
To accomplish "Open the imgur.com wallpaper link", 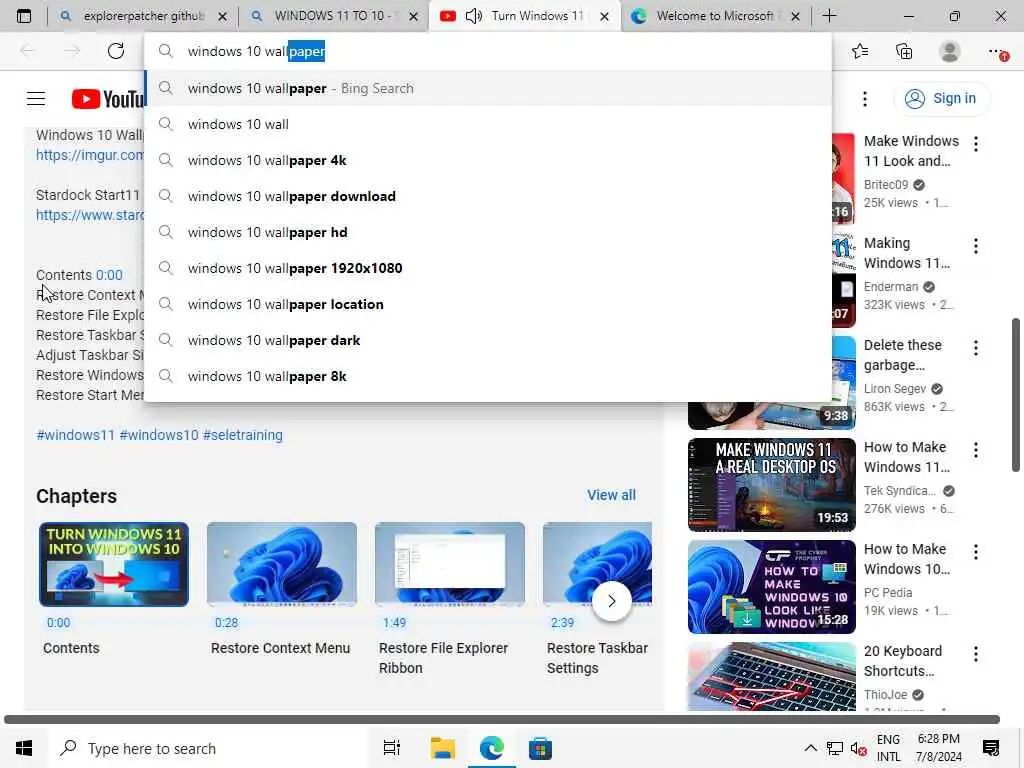I will tap(90, 155).
